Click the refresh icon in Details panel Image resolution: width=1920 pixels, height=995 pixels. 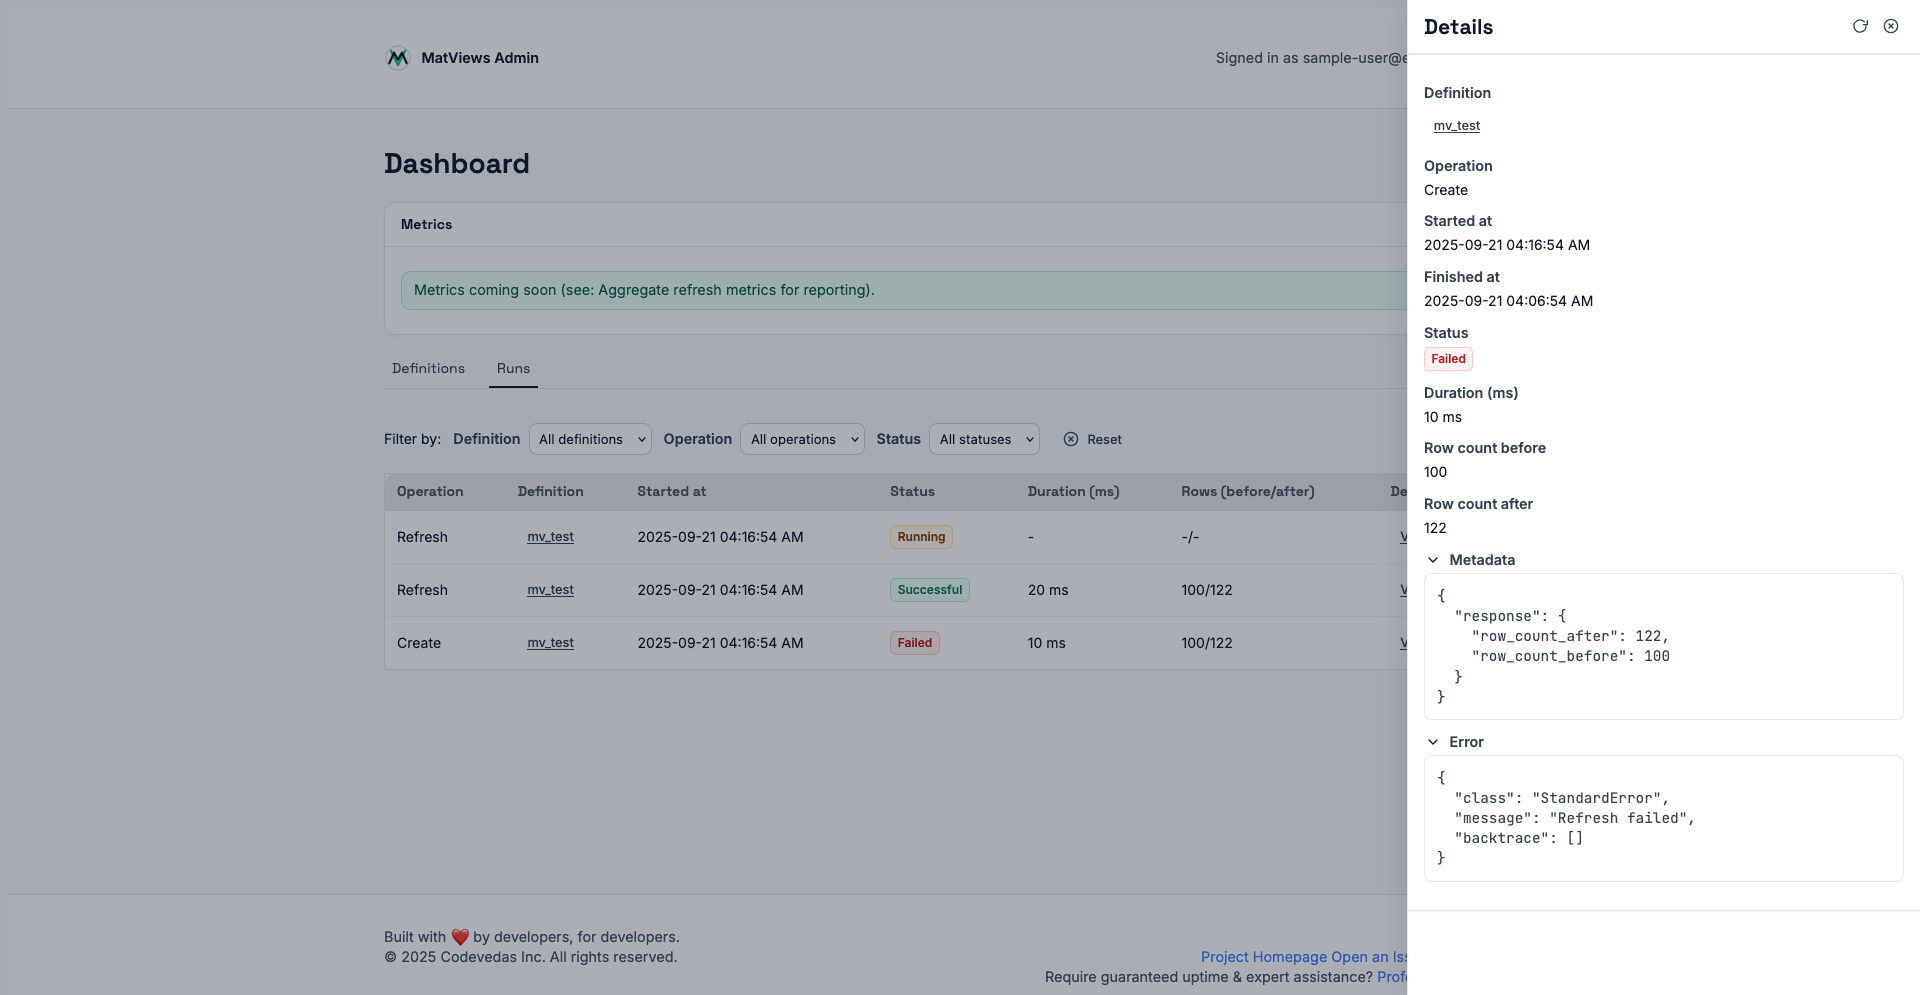[x=1860, y=27]
